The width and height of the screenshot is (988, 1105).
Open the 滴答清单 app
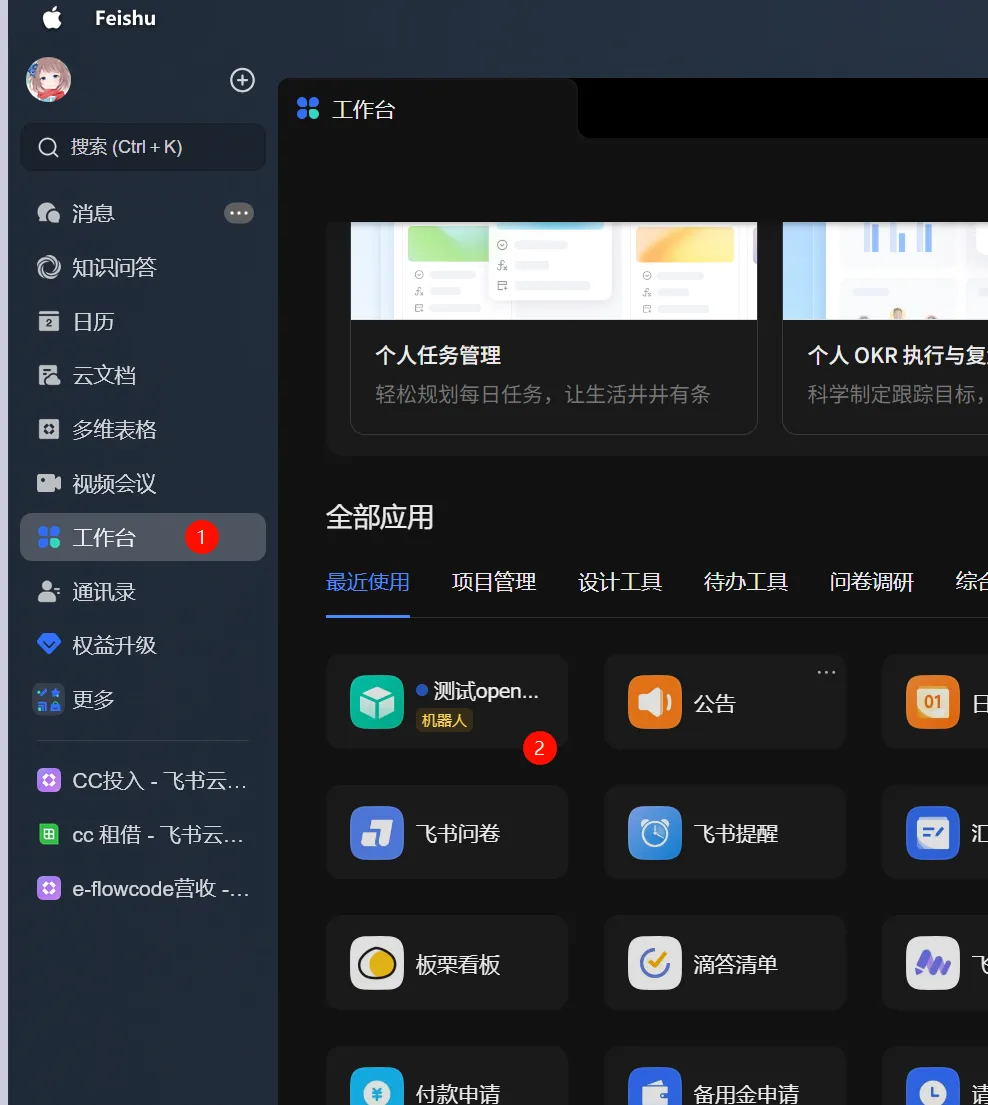(724, 963)
